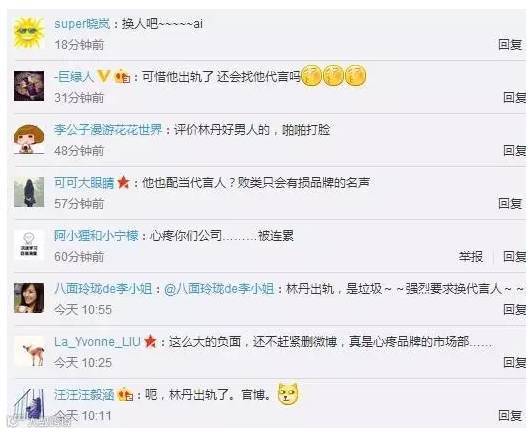Reply to 可可大眼睛's comment
This screenshot has height=433, width=532.
[510, 203]
